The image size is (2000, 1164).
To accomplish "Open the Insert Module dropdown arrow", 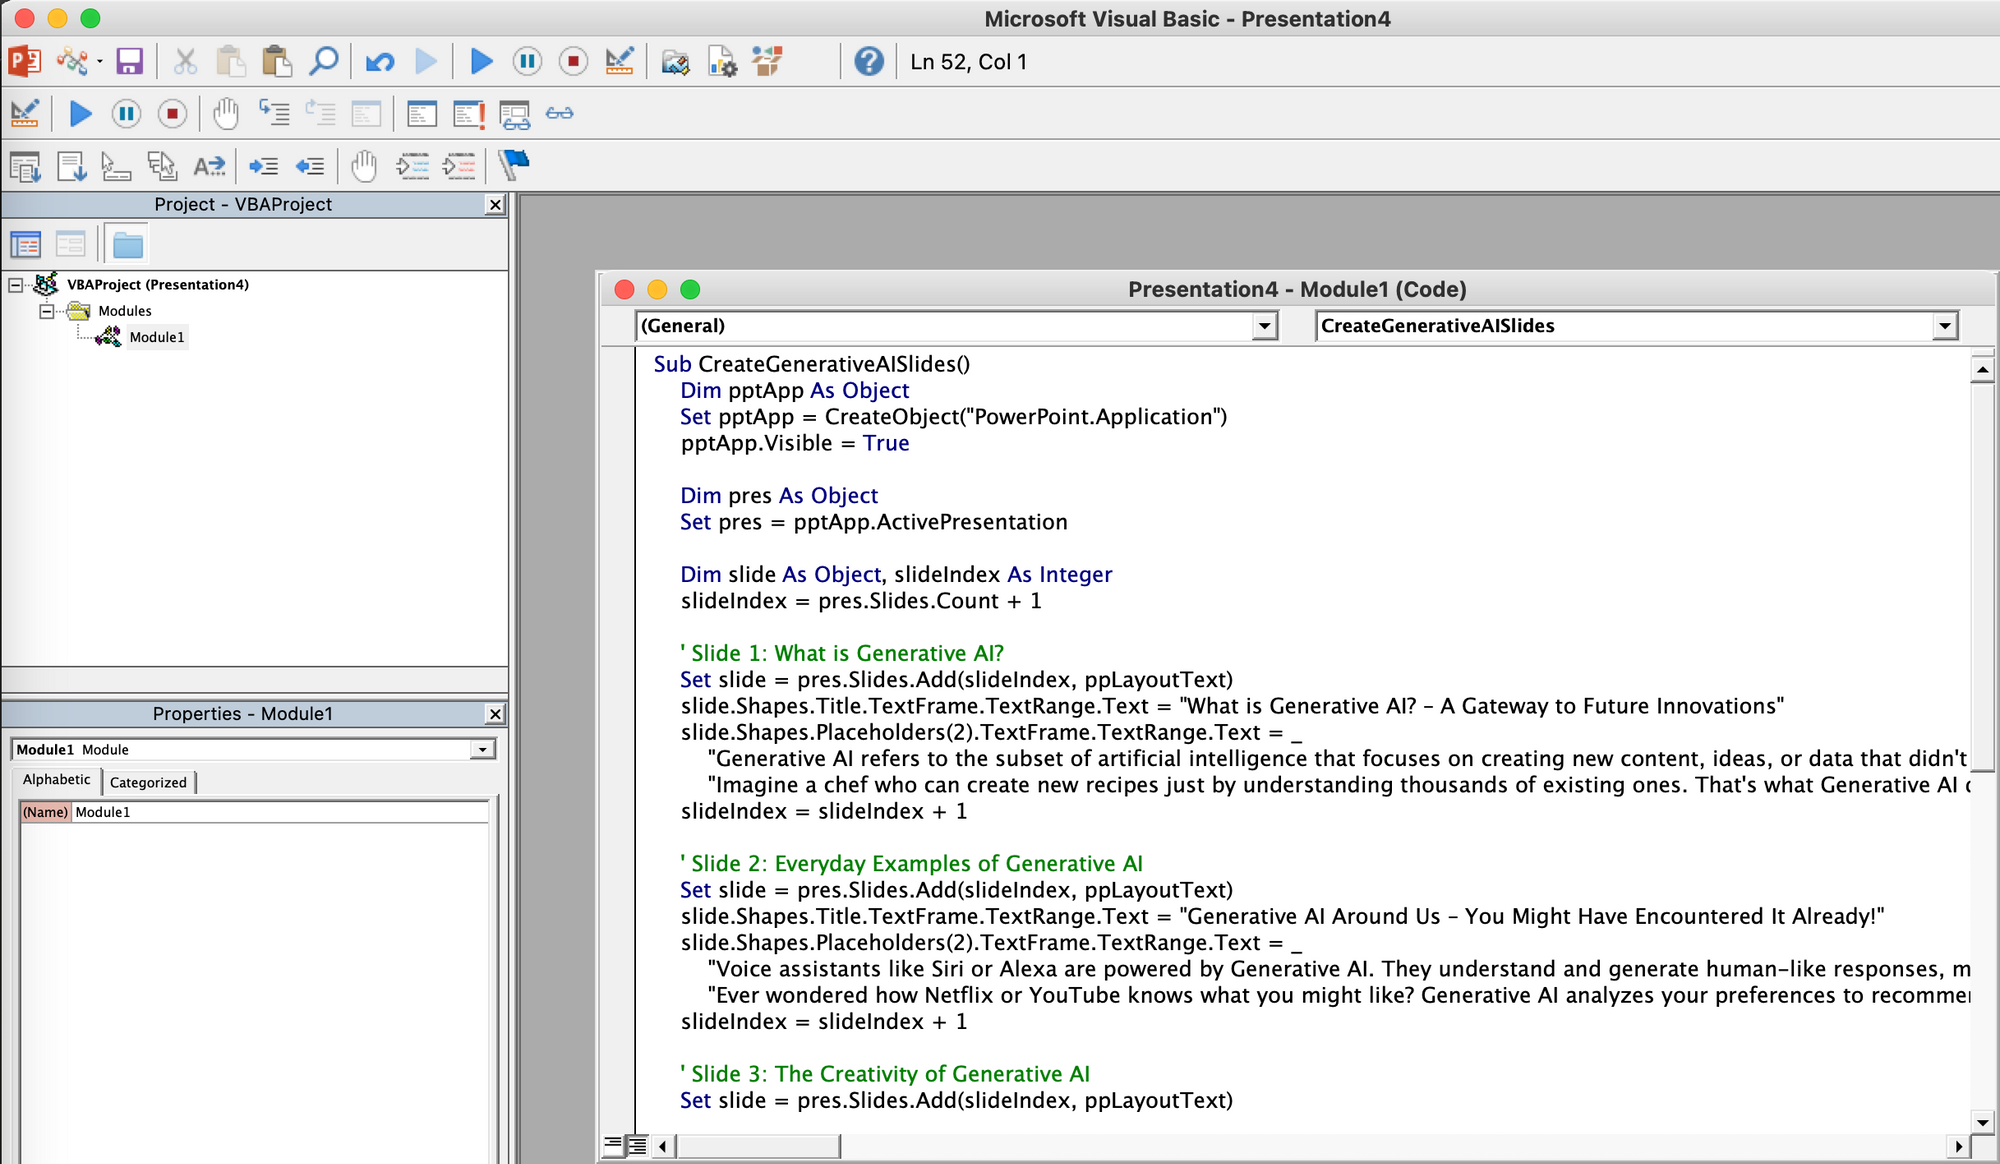I will tap(100, 62).
